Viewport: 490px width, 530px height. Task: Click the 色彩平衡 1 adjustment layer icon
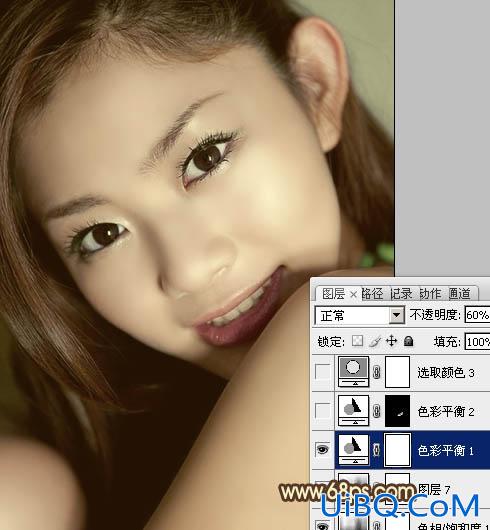[x=353, y=450]
